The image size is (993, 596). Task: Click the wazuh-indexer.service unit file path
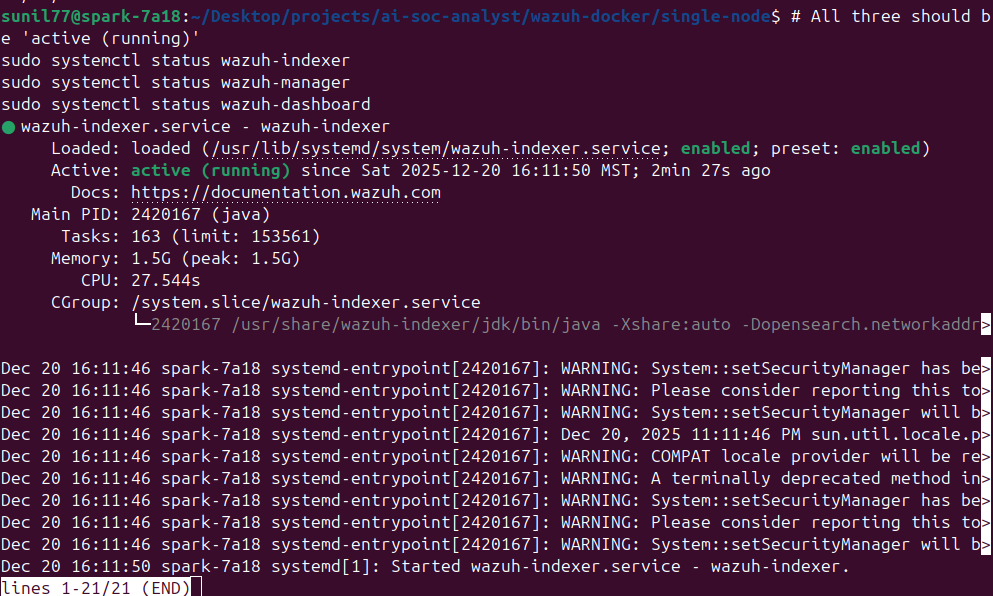point(436,149)
